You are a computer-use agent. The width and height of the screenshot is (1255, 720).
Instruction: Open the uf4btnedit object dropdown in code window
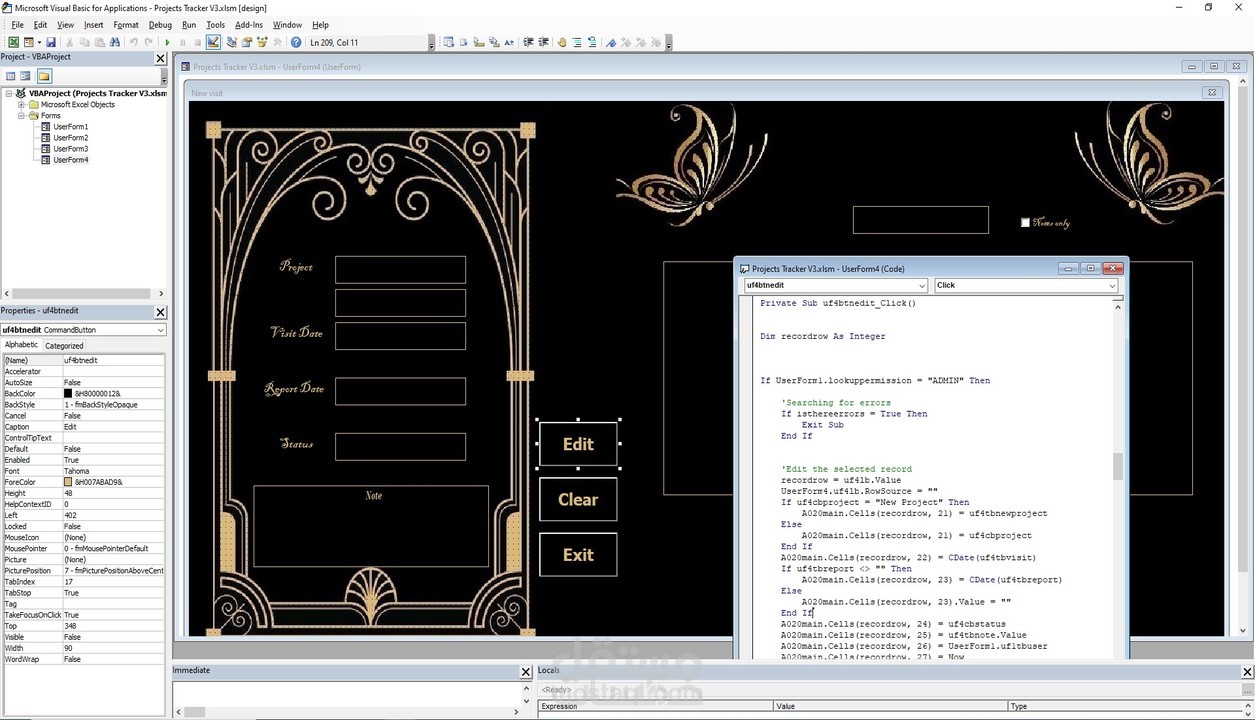click(x=921, y=285)
